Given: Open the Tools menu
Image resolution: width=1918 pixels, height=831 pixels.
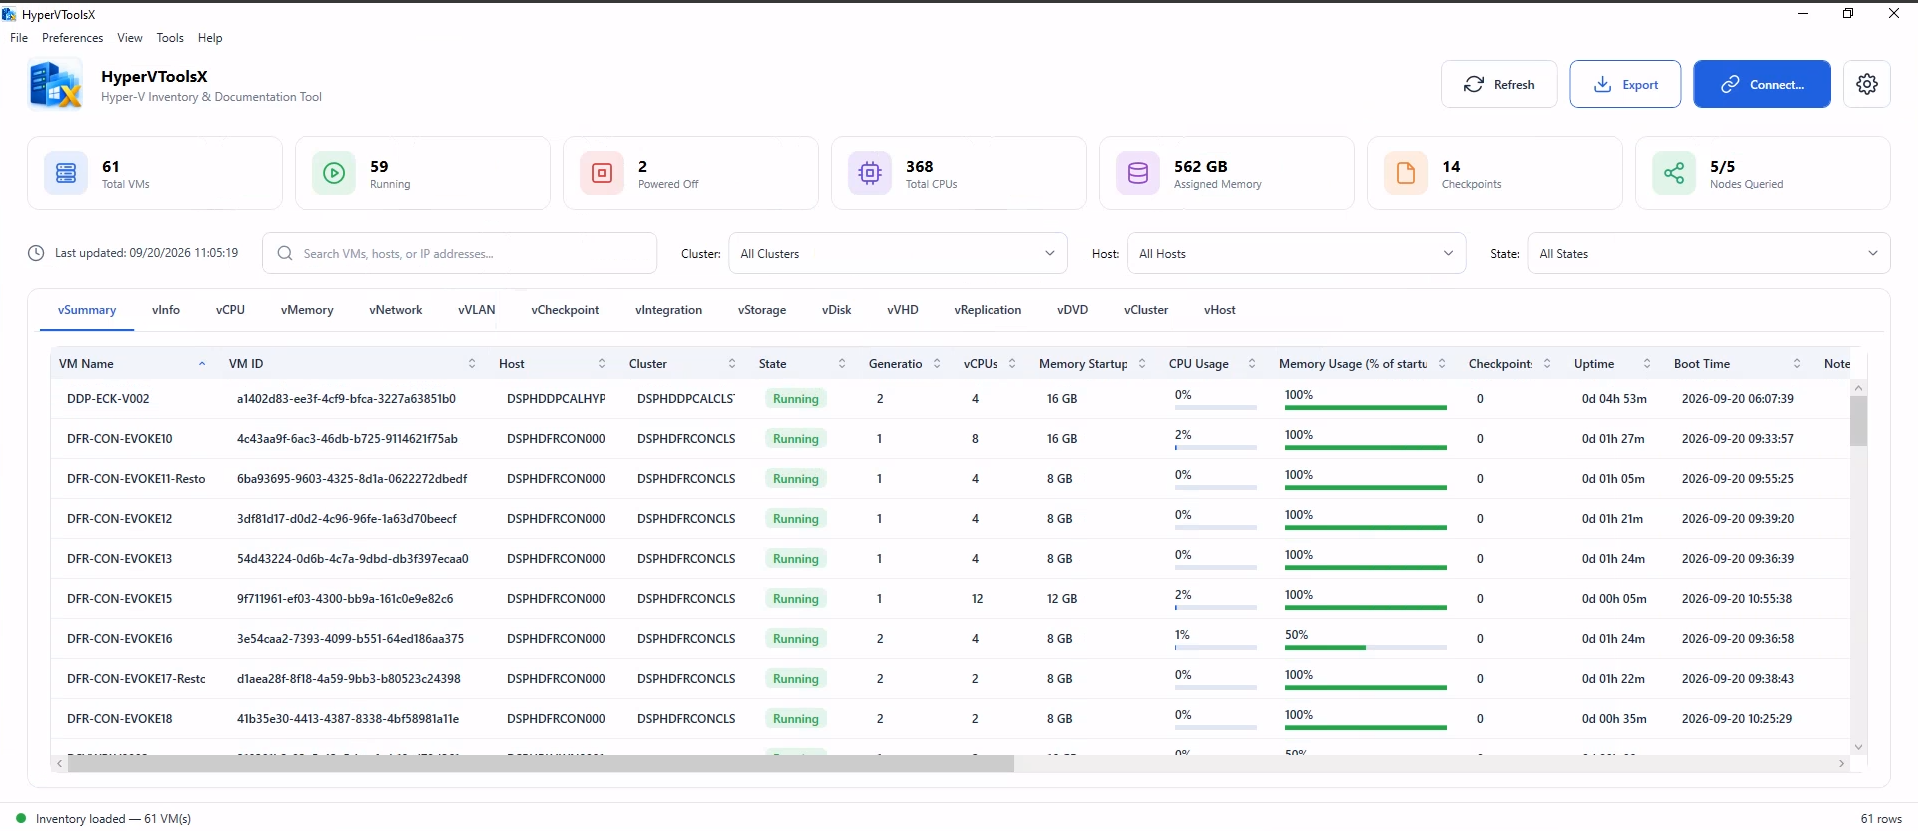Looking at the screenshot, I should click(x=170, y=38).
